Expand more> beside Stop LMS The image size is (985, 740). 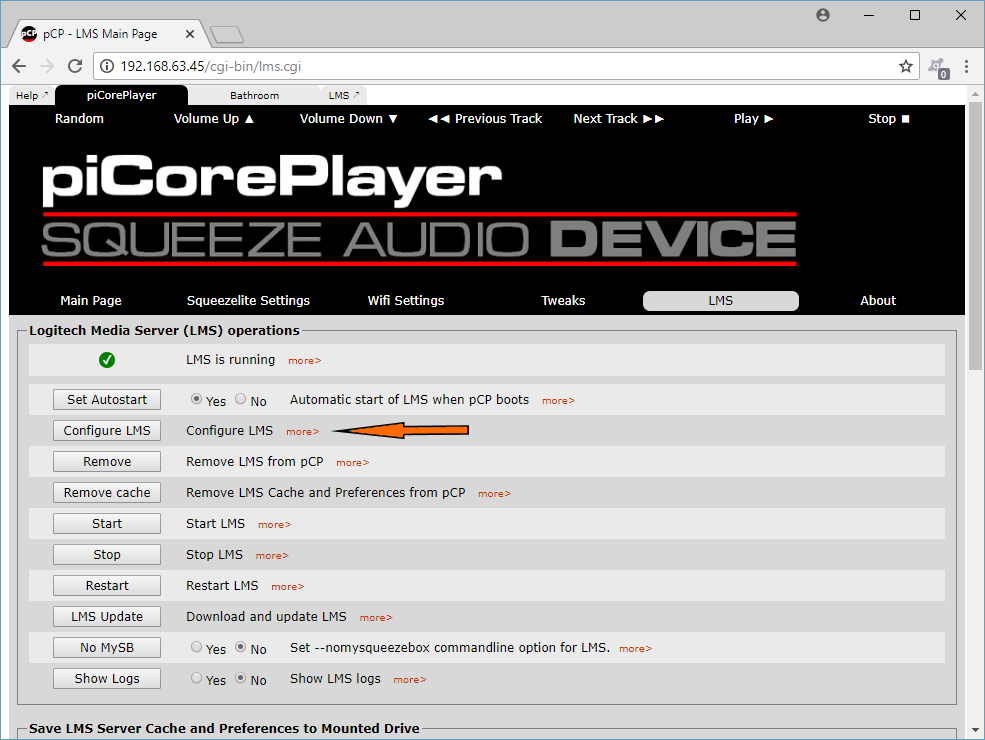pos(272,555)
